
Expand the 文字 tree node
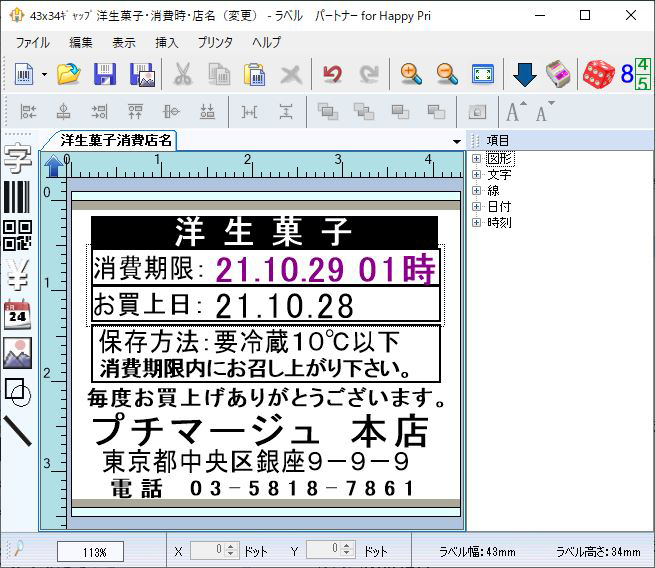click(476, 174)
